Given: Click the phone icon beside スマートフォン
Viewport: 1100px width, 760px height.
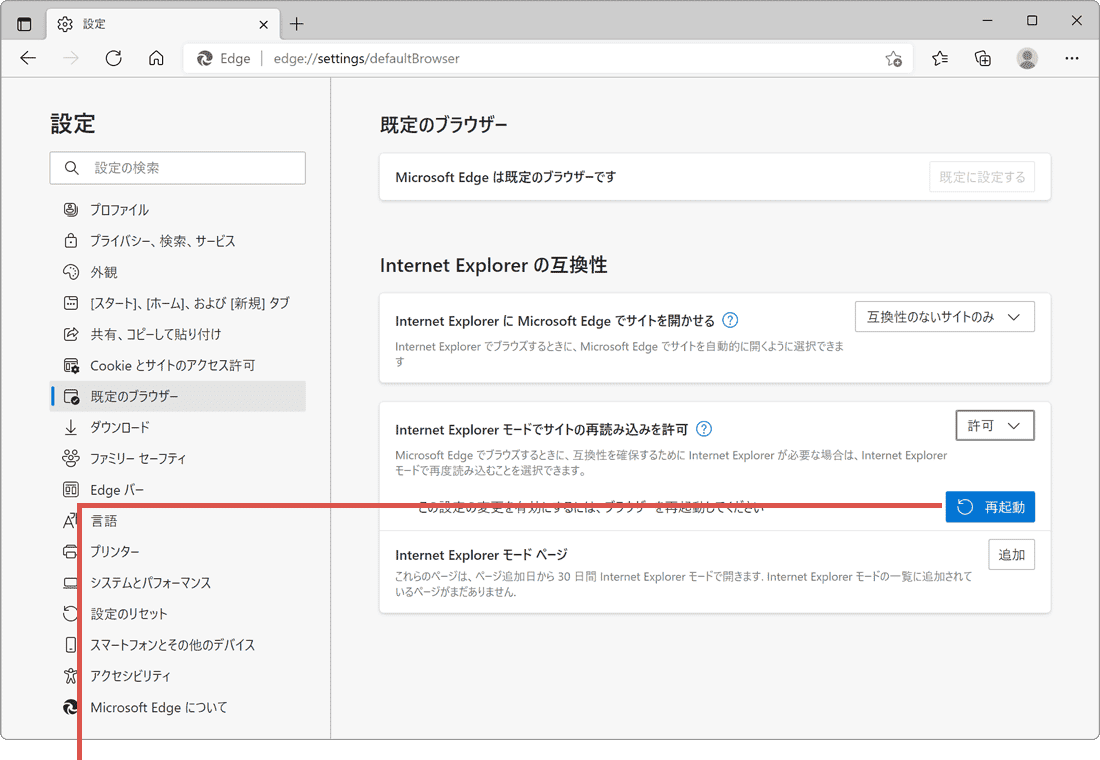Looking at the screenshot, I should (71, 645).
